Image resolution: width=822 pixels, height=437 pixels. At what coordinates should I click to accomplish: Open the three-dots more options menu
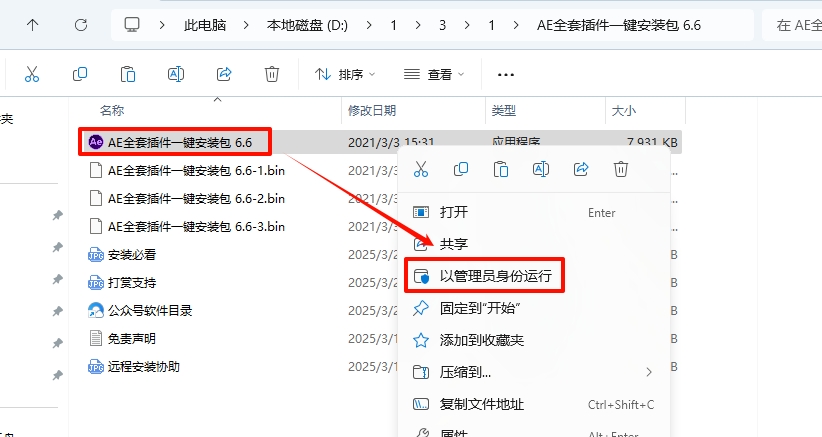[505, 75]
